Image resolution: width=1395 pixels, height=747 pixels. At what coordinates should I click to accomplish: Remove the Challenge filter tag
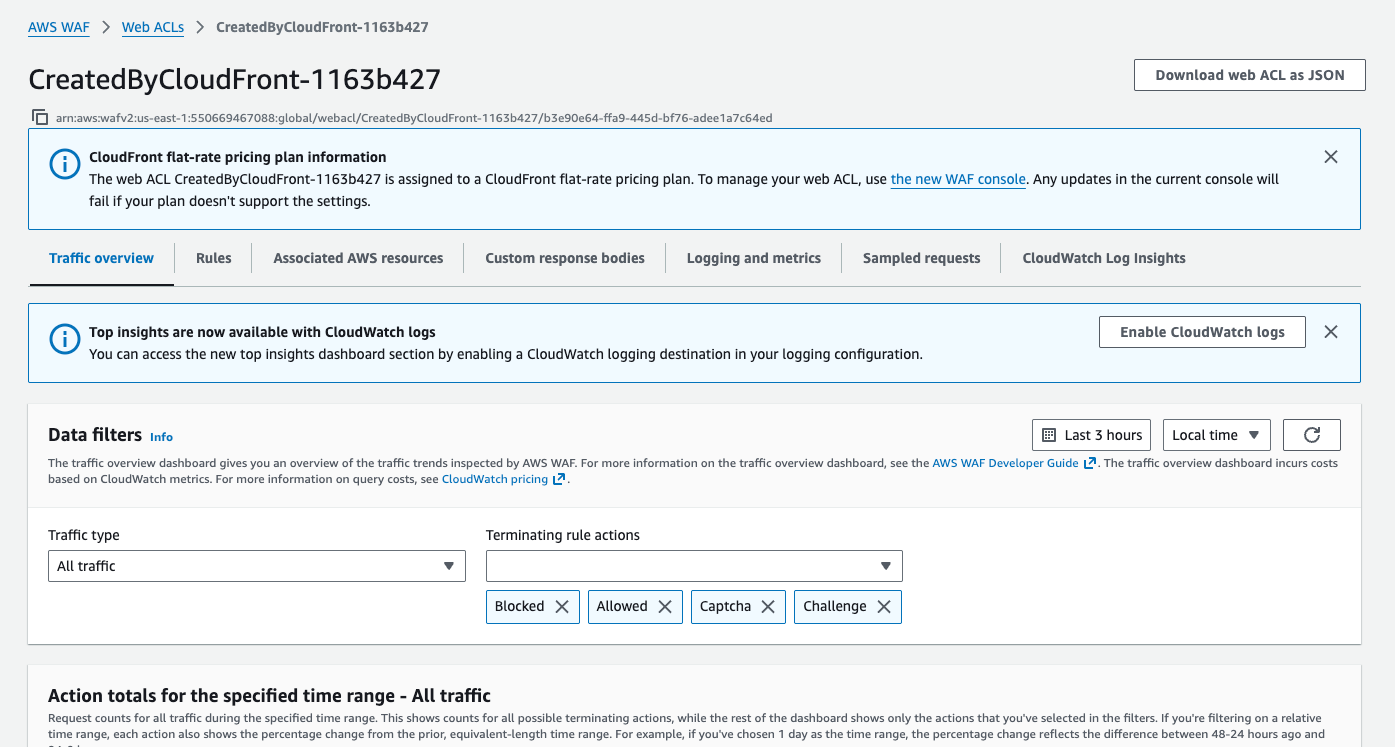coord(884,607)
